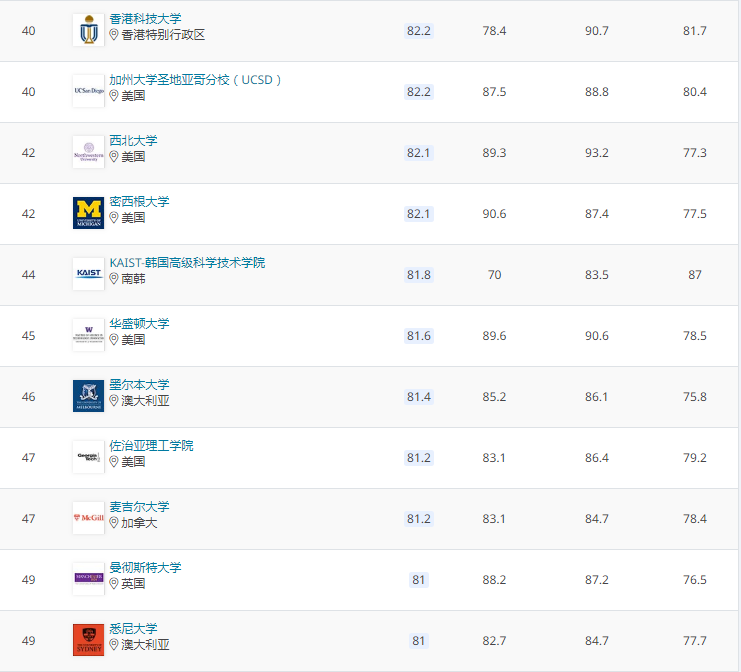The width and height of the screenshot is (741, 672).
Task: Click the University of Washington logo
Action: pyautogui.click(x=88, y=335)
